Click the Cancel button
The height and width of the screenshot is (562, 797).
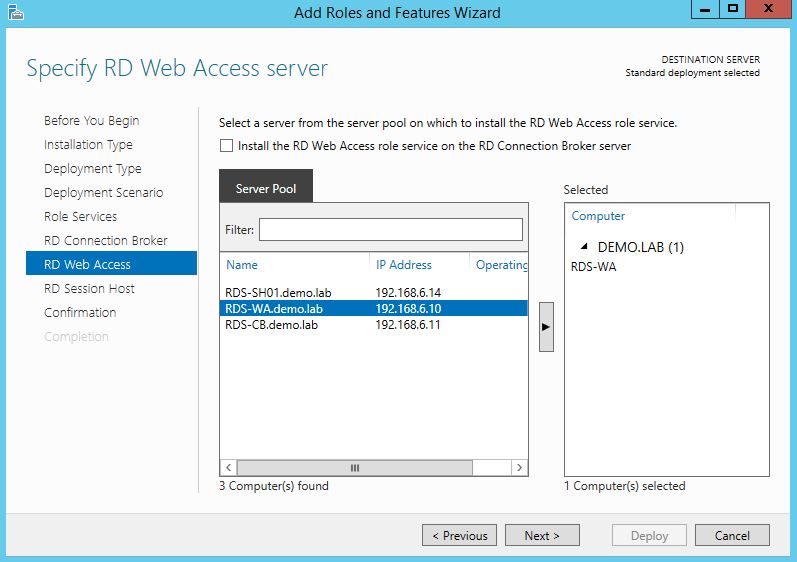pyautogui.click(x=732, y=535)
